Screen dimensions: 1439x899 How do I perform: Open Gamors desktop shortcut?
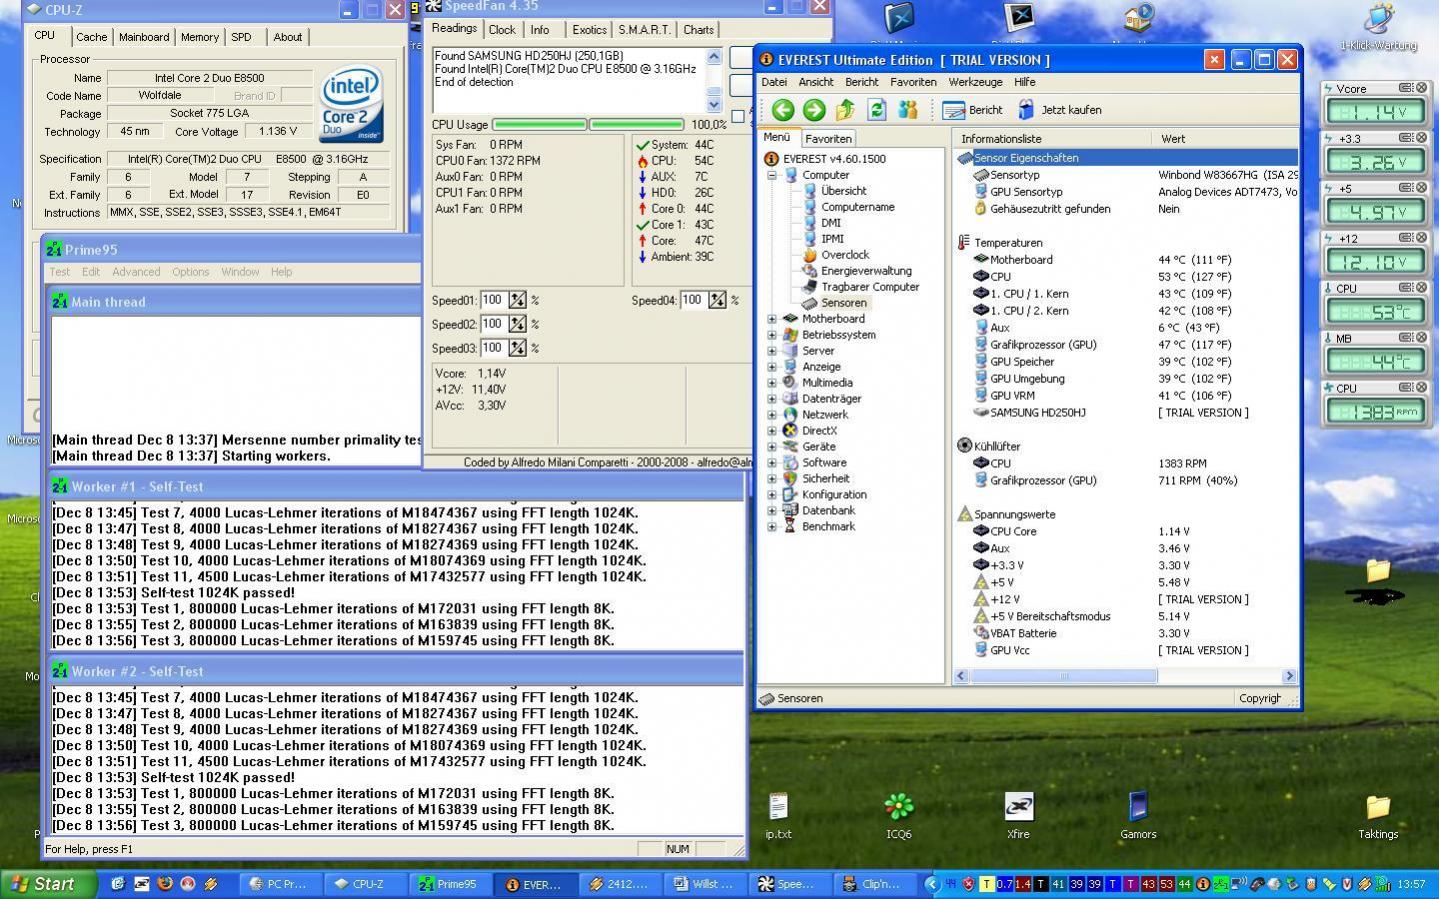point(1138,815)
